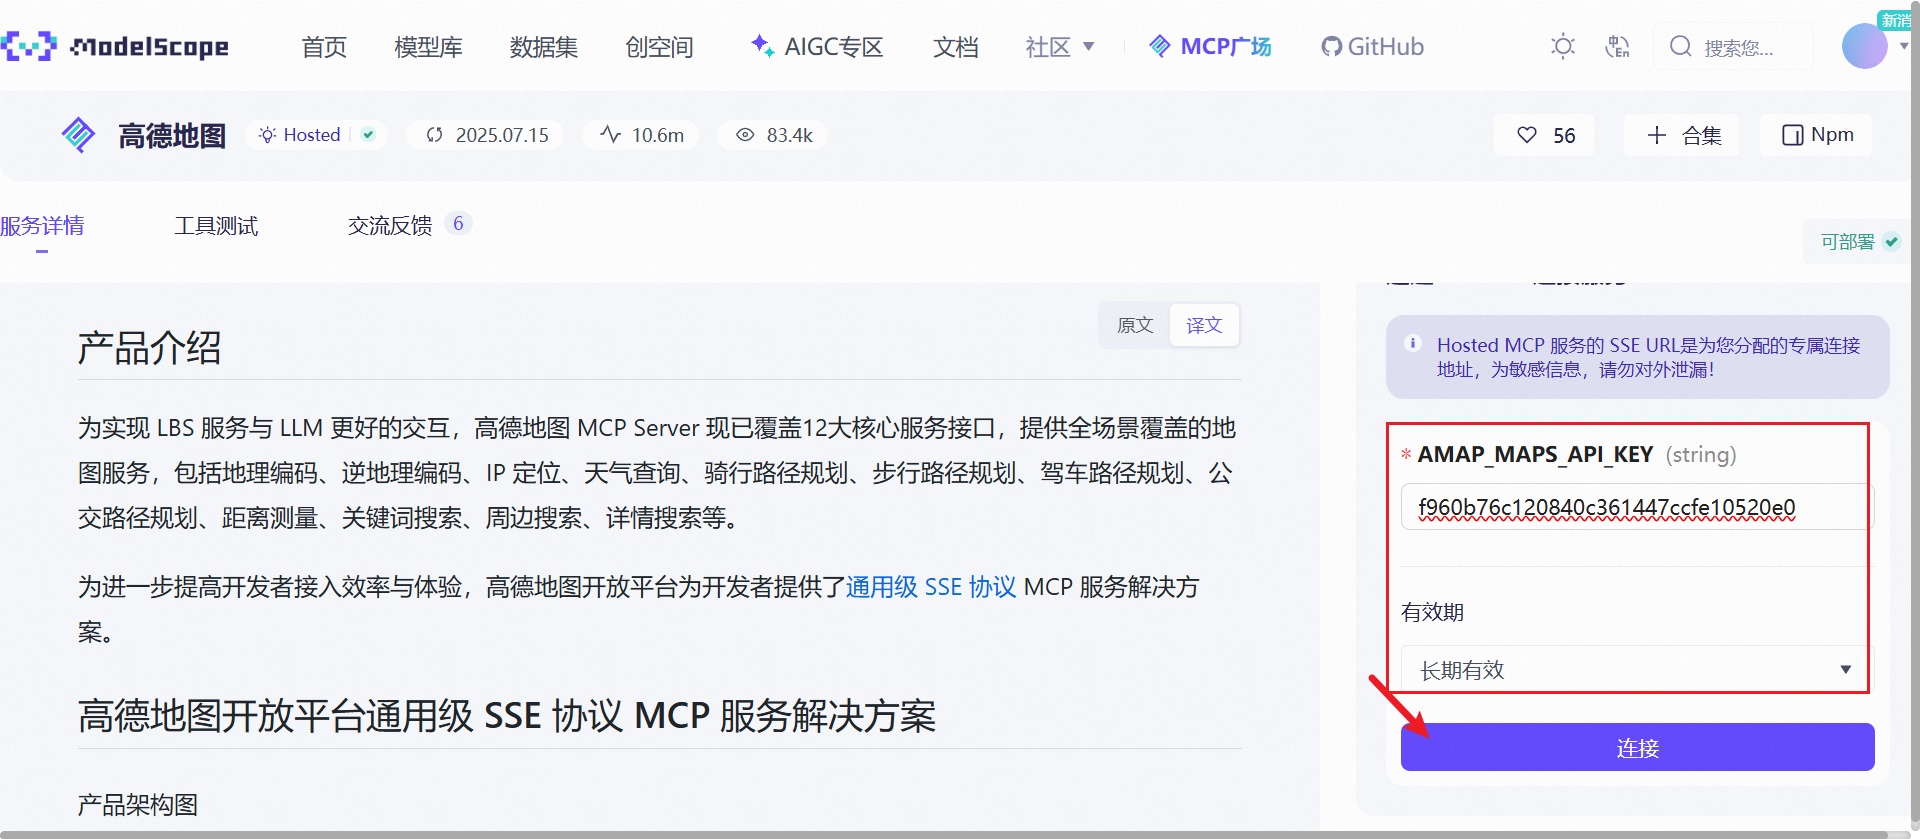The width and height of the screenshot is (1920, 839).
Task: Select the 交流反馈 tab
Action: coord(390,226)
